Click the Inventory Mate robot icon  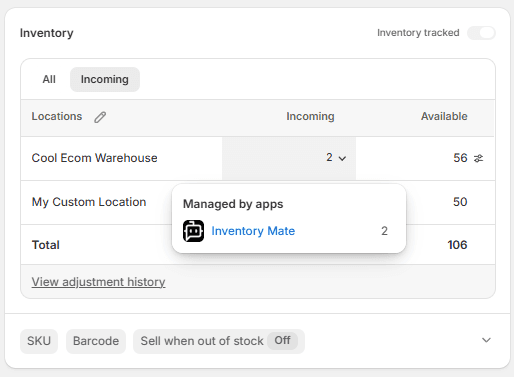click(193, 231)
